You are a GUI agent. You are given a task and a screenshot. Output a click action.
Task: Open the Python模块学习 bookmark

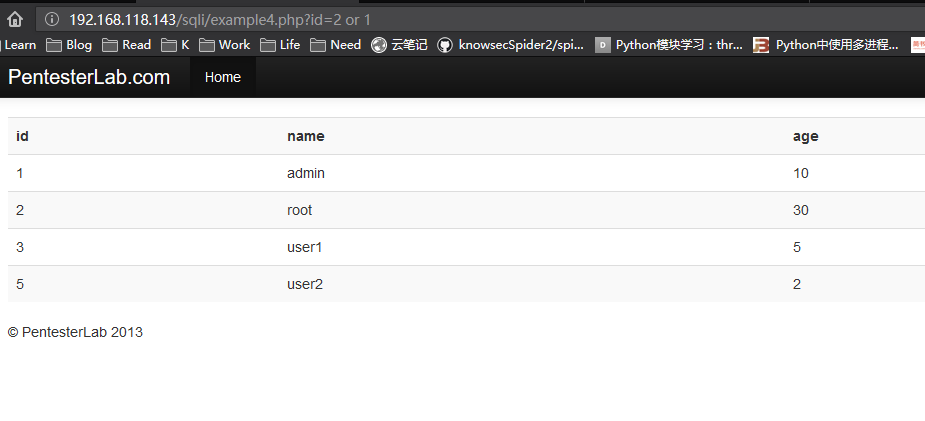tap(669, 45)
